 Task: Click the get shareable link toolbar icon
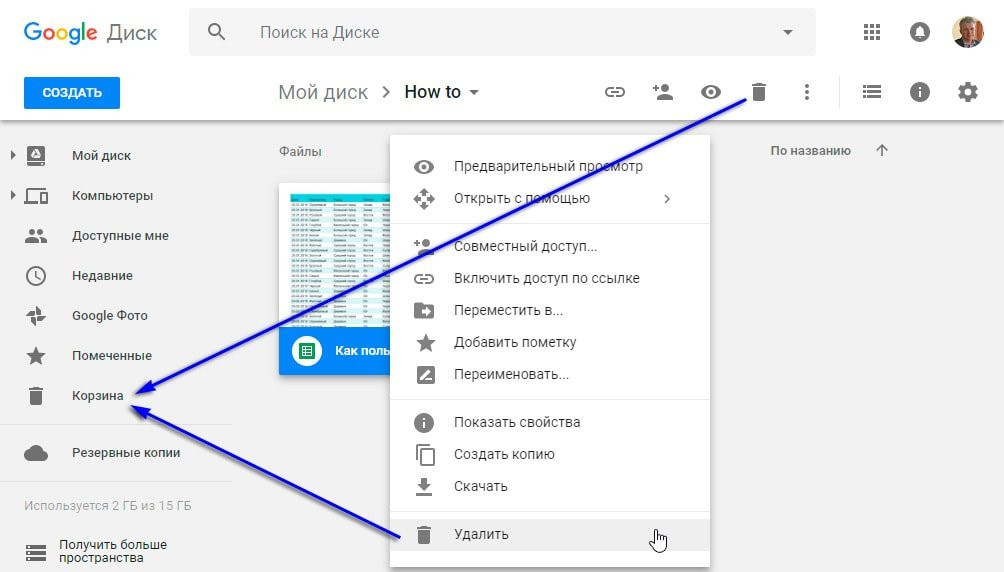coord(615,92)
